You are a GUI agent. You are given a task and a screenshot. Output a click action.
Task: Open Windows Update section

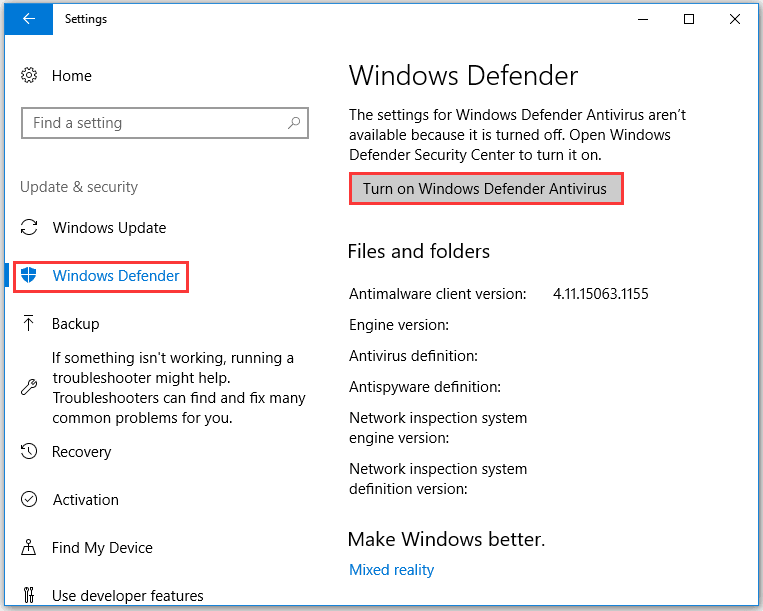(x=109, y=228)
